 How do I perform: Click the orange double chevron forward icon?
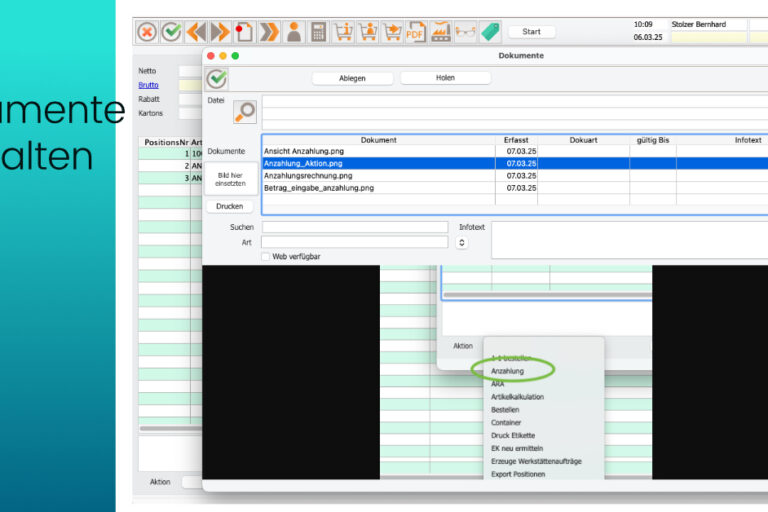pyautogui.click(x=269, y=32)
